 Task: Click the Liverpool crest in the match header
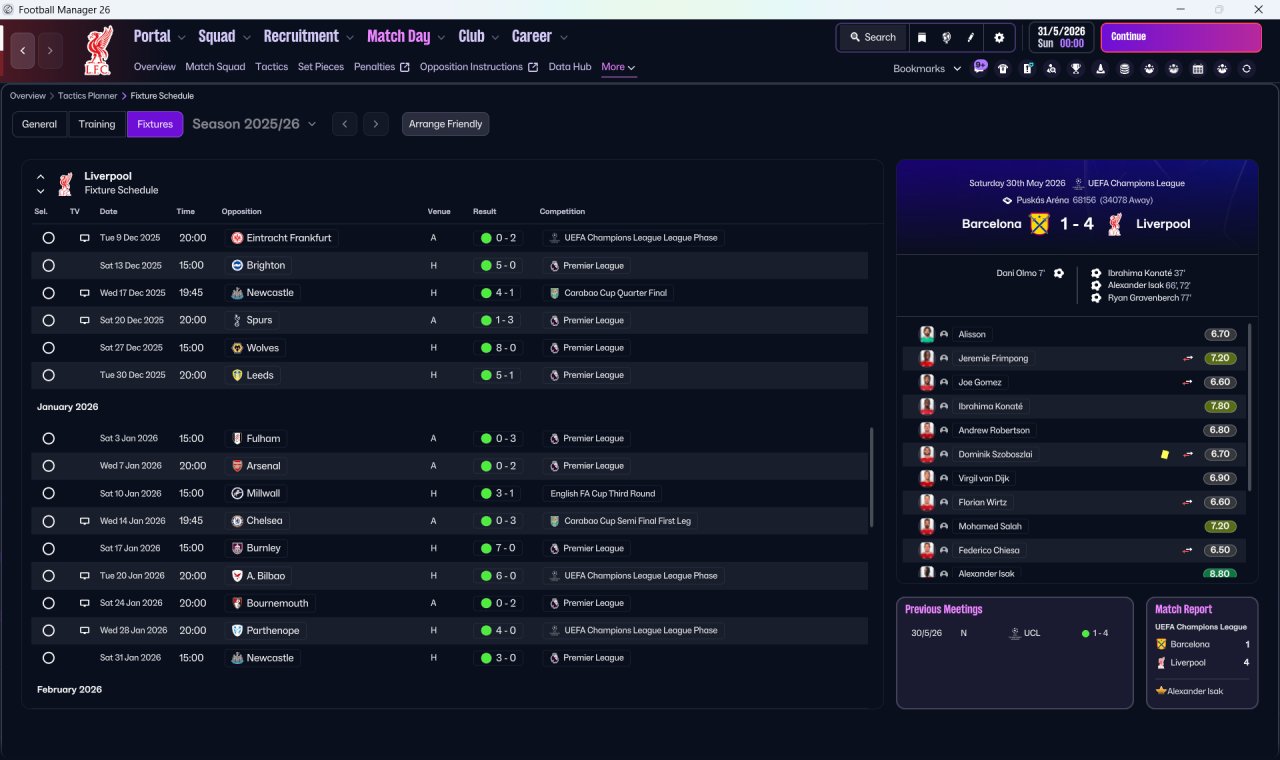1115,224
